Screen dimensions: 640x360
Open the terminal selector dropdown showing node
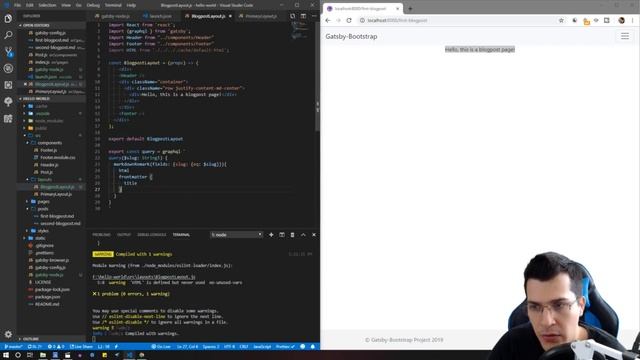pyautogui.click(x=236, y=235)
